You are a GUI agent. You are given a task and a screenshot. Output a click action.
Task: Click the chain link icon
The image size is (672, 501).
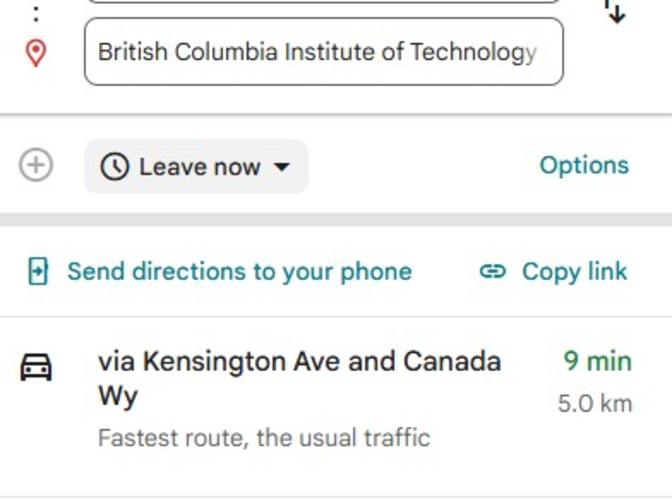pyautogui.click(x=493, y=271)
